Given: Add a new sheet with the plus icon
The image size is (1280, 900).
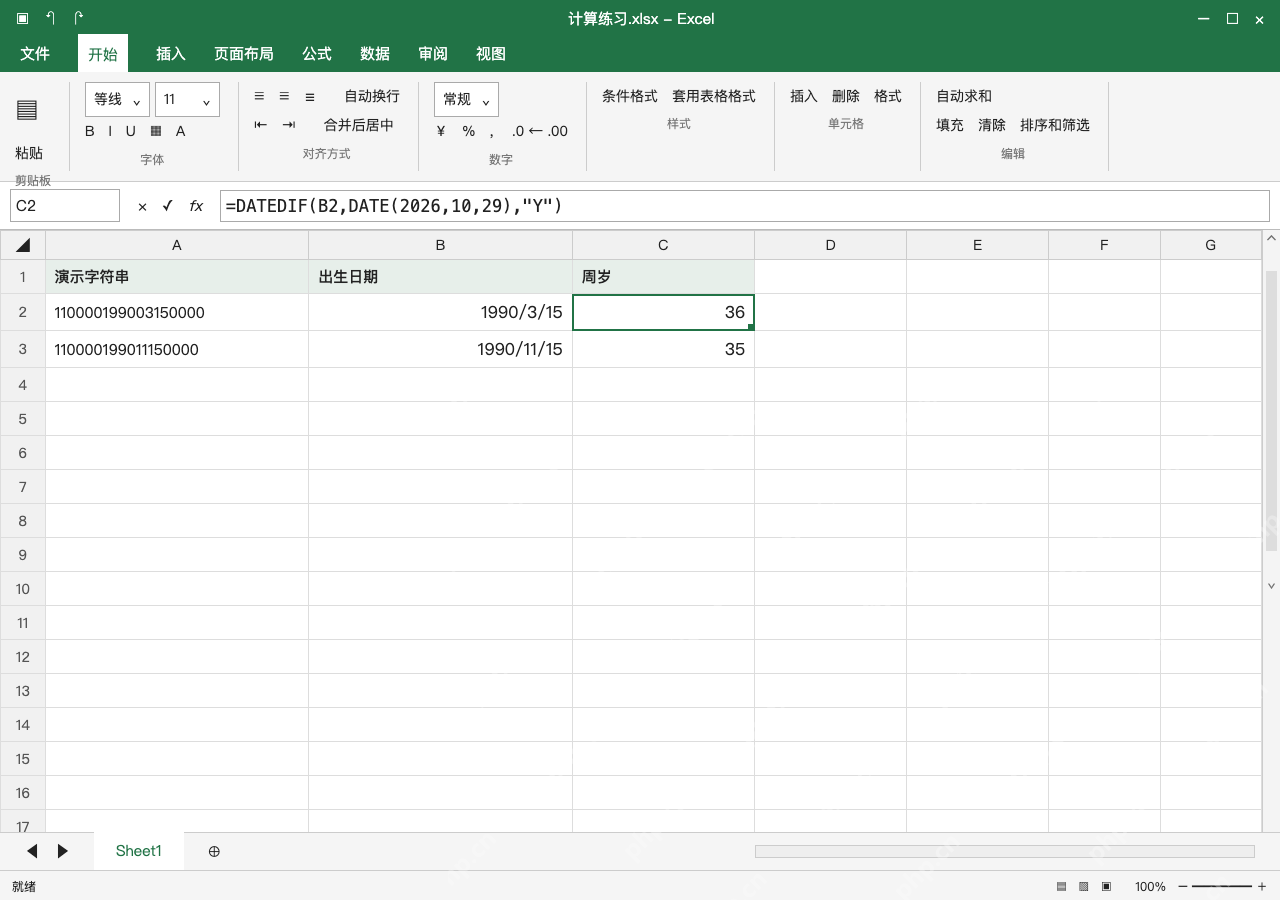Looking at the screenshot, I should [x=214, y=851].
